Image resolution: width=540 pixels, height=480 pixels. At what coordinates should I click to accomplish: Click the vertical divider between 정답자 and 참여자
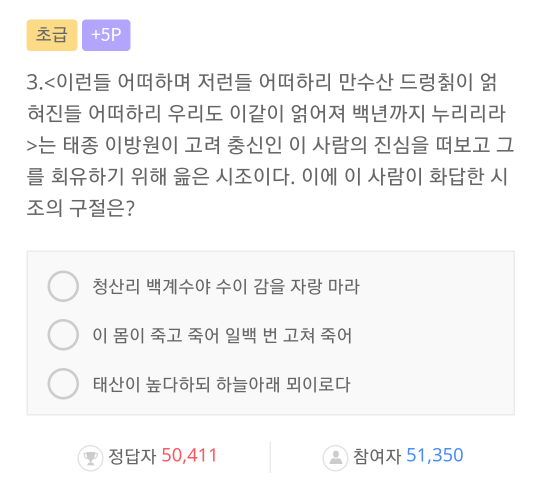tap(270, 457)
